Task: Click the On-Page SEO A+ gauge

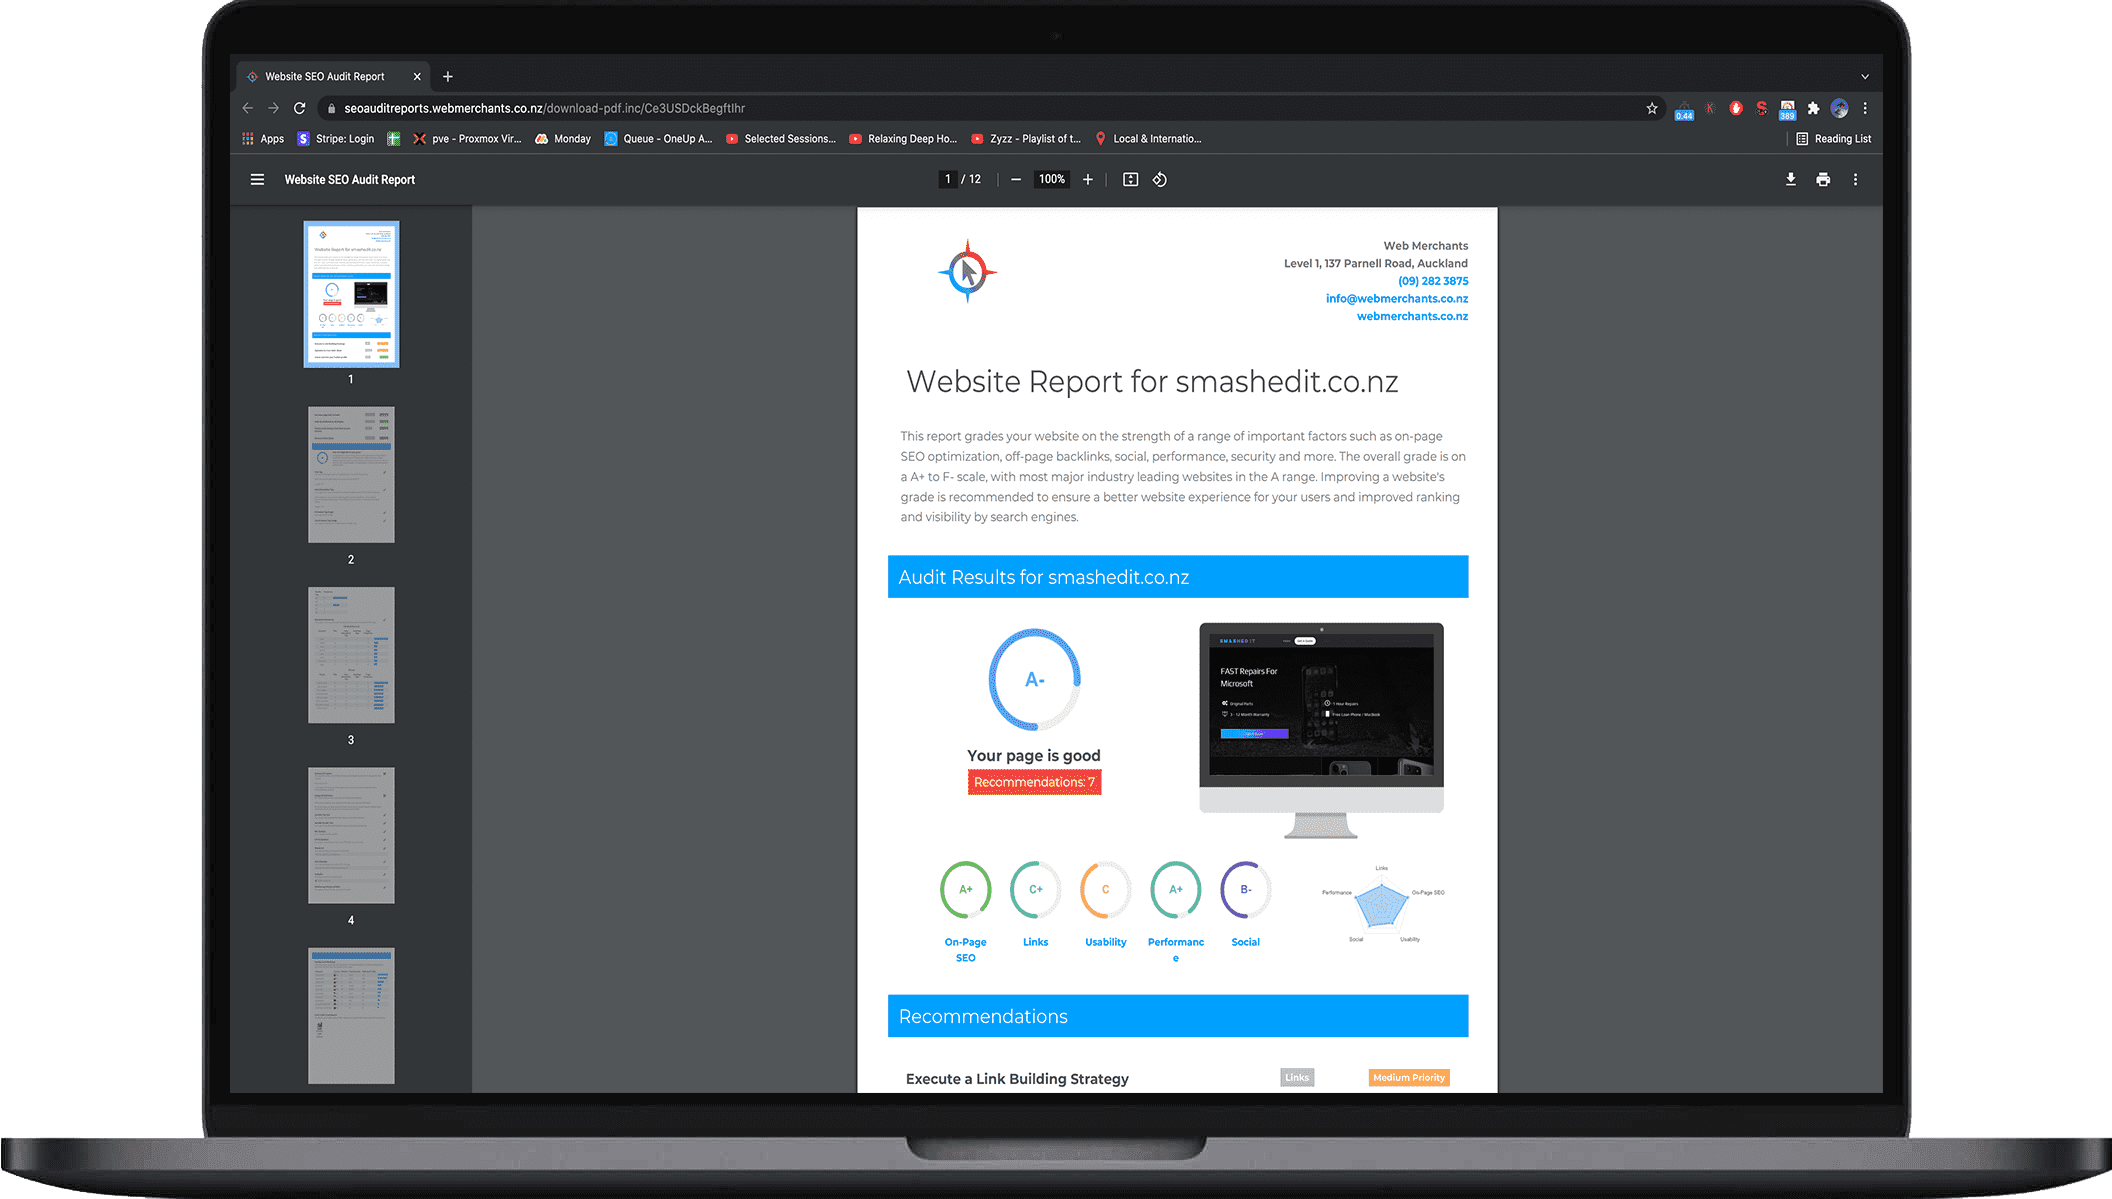Action: tap(965, 890)
